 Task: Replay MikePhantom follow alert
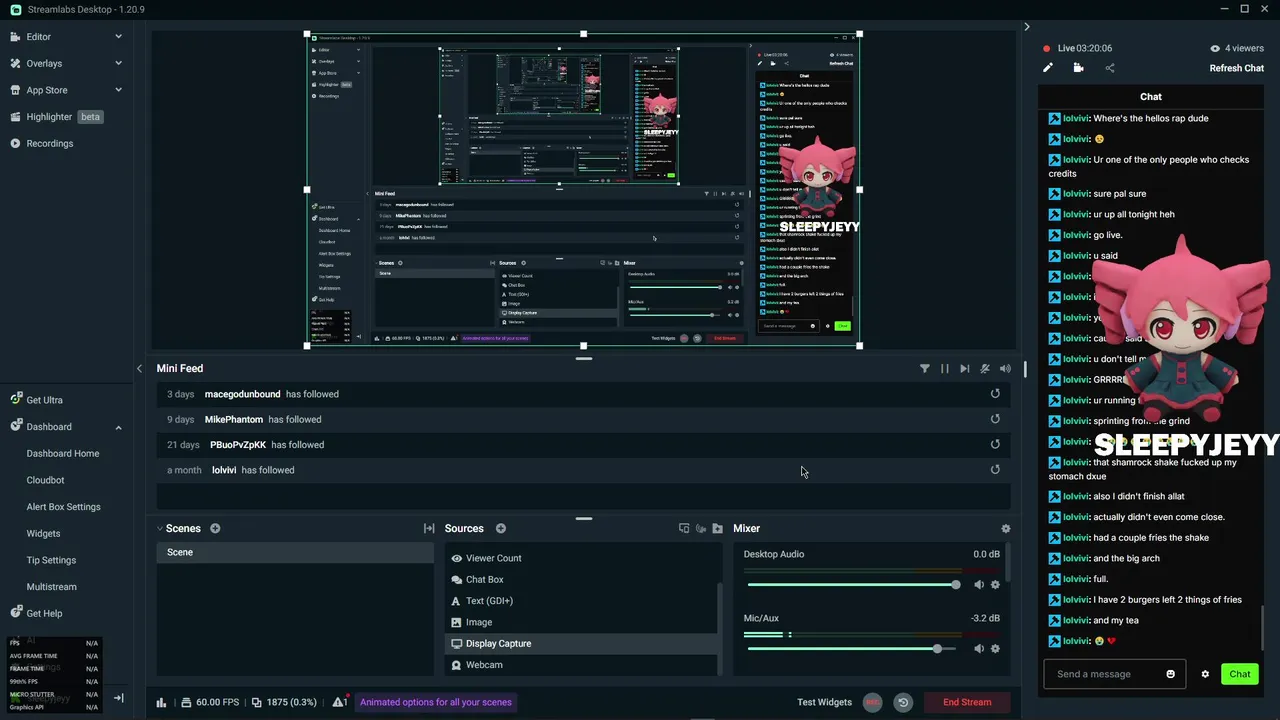995,419
